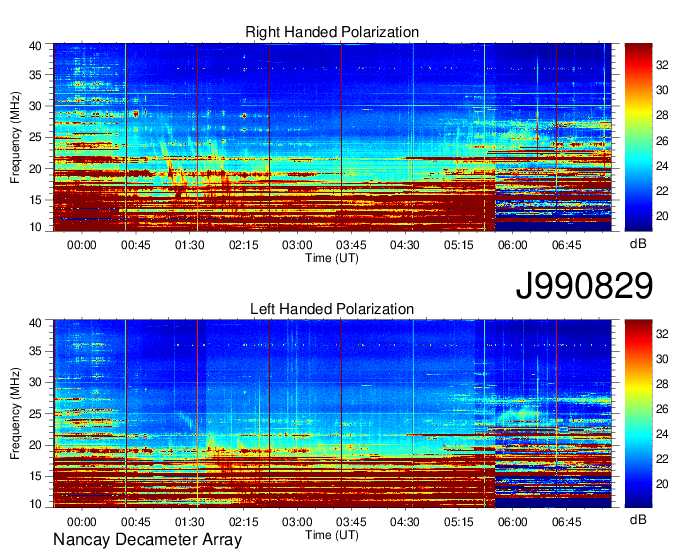Click the 32 dB tick on Right Handed colorbar

pos(662,65)
